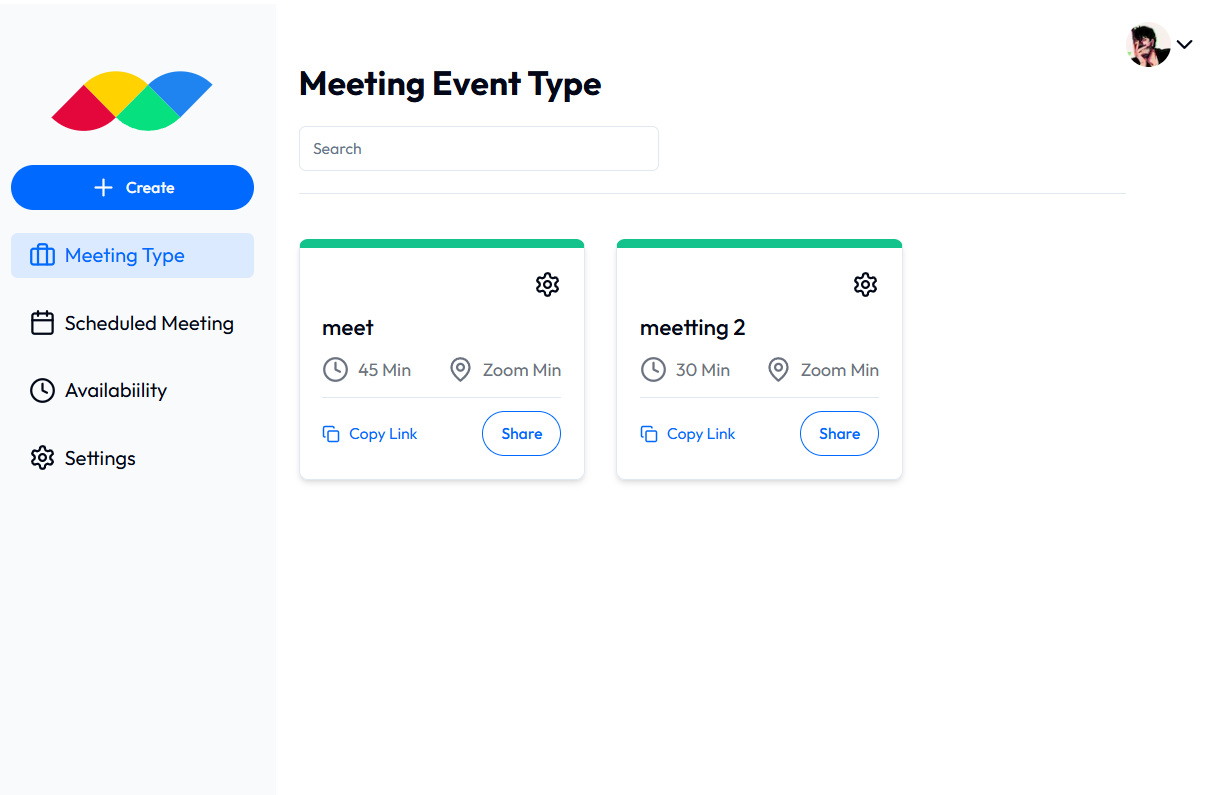1222x795 pixels.
Task: Focus the Search input field
Action: (x=478, y=149)
